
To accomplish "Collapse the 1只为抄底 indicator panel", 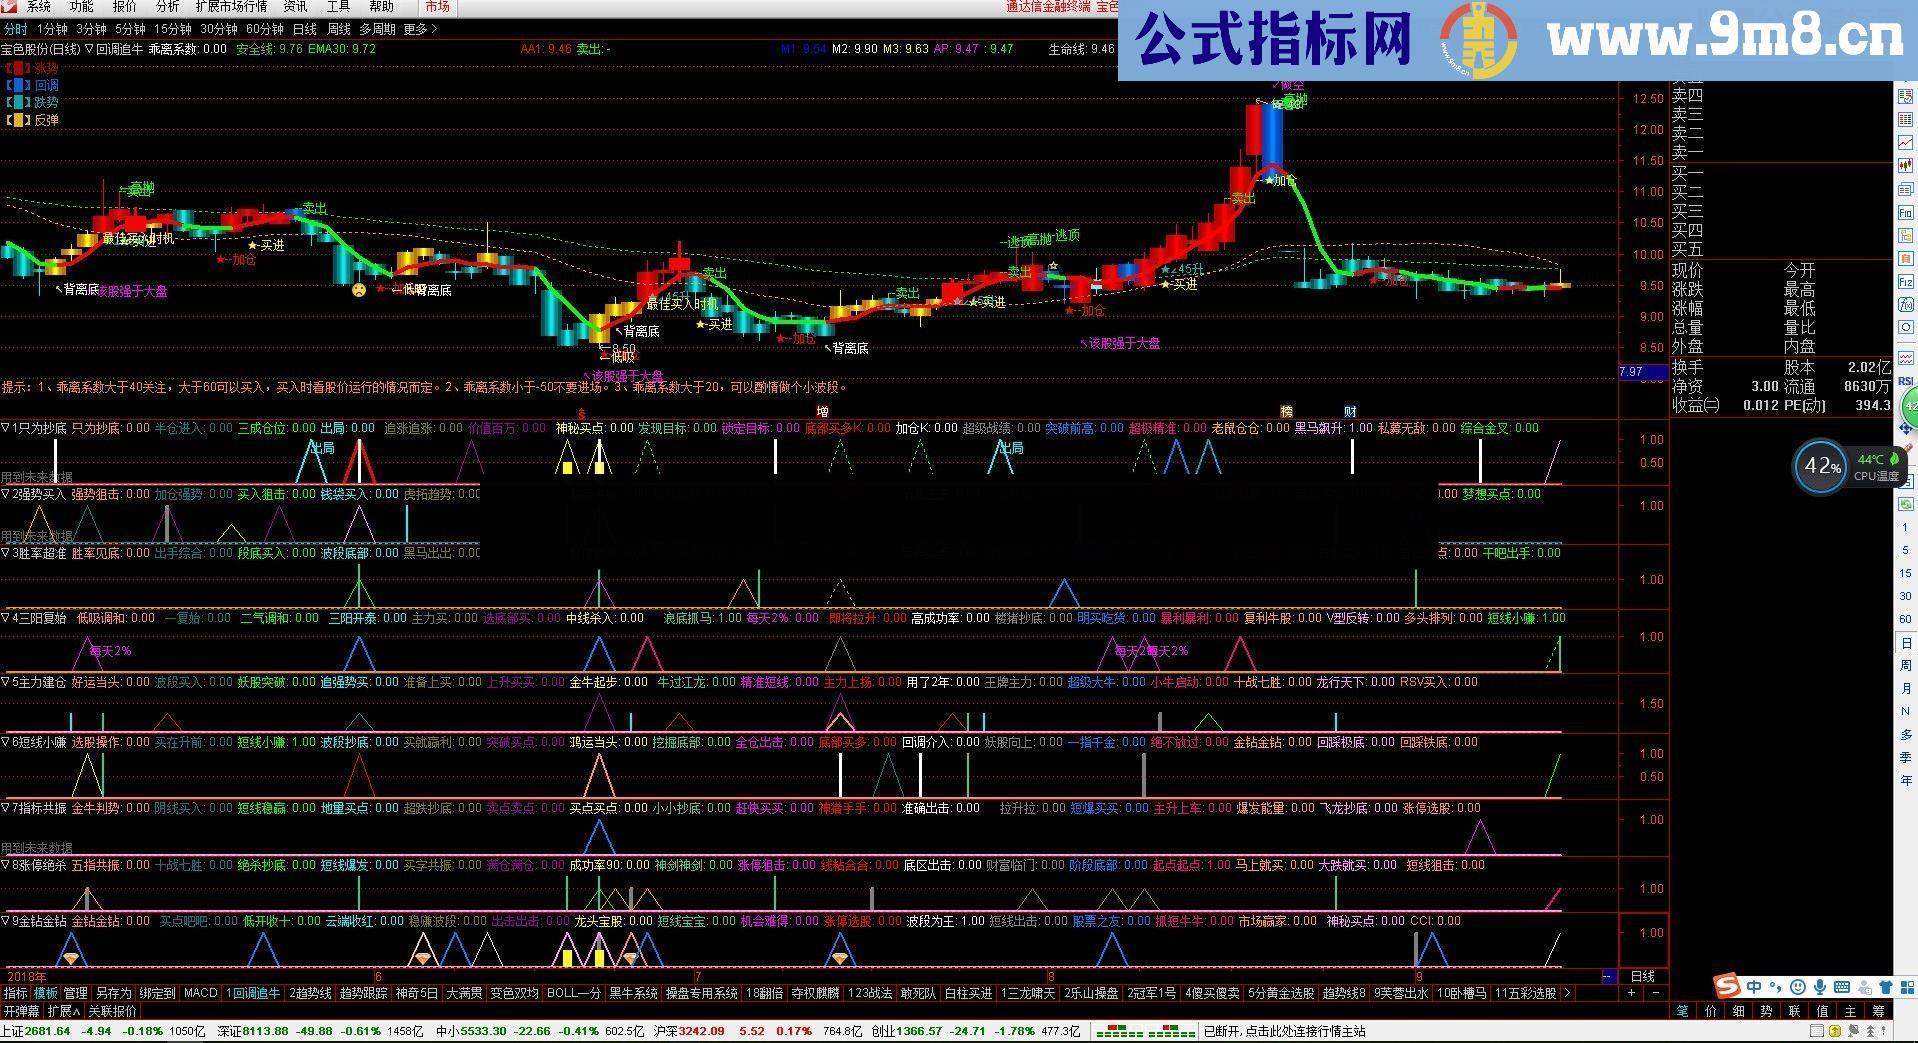I will click(x=7, y=427).
